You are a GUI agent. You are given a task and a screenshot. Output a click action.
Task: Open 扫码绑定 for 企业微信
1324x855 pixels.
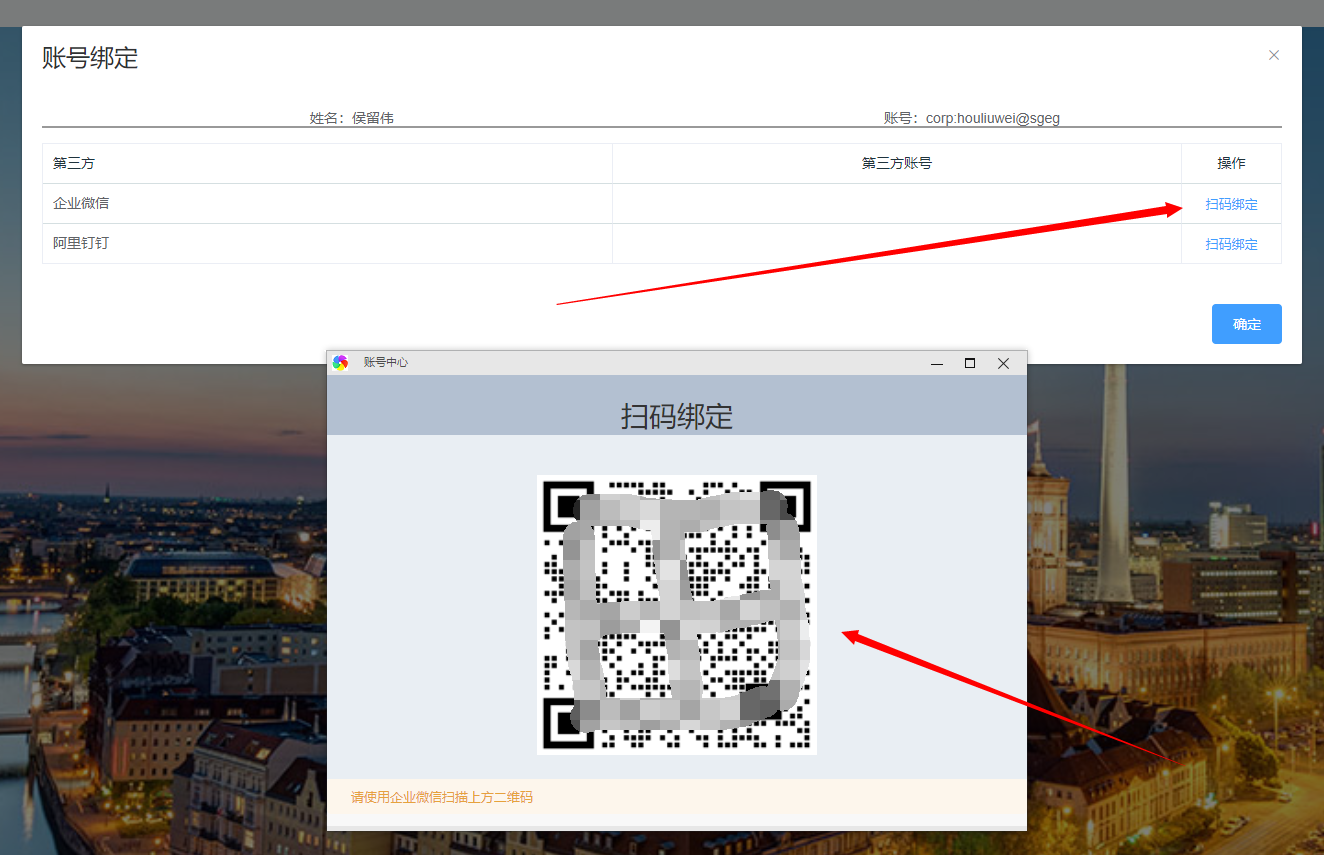pyautogui.click(x=1231, y=203)
